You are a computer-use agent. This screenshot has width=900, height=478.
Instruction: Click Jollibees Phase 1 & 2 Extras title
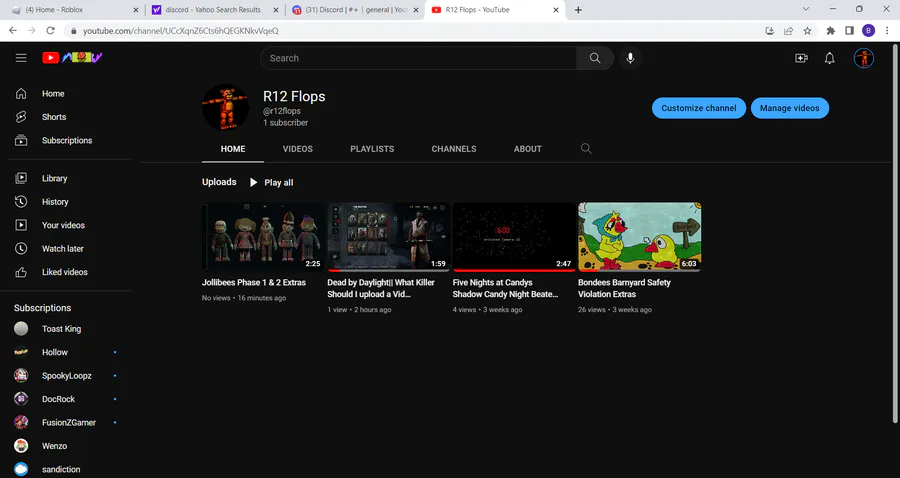point(254,282)
